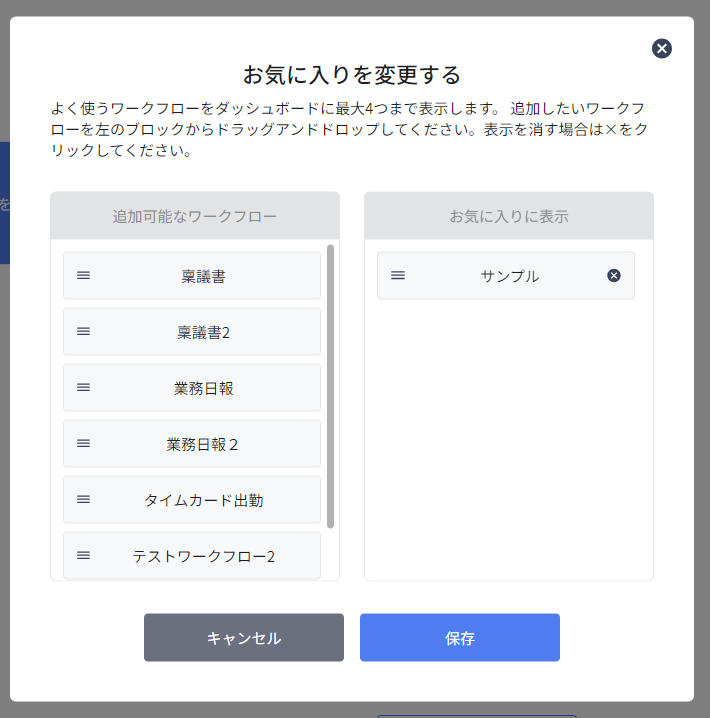Screen dimensions: 710x718
Task: Click the workflow list scrollbar
Action: pos(331,386)
